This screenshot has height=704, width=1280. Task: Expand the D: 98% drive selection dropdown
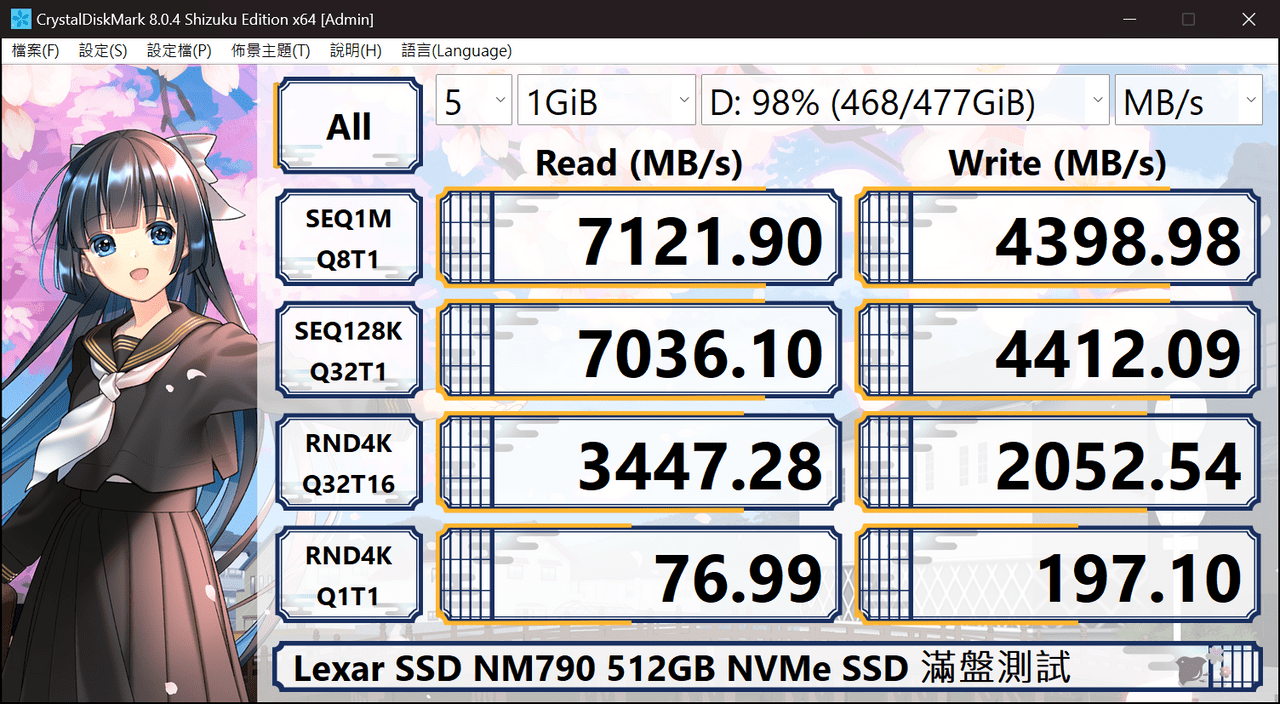(905, 101)
